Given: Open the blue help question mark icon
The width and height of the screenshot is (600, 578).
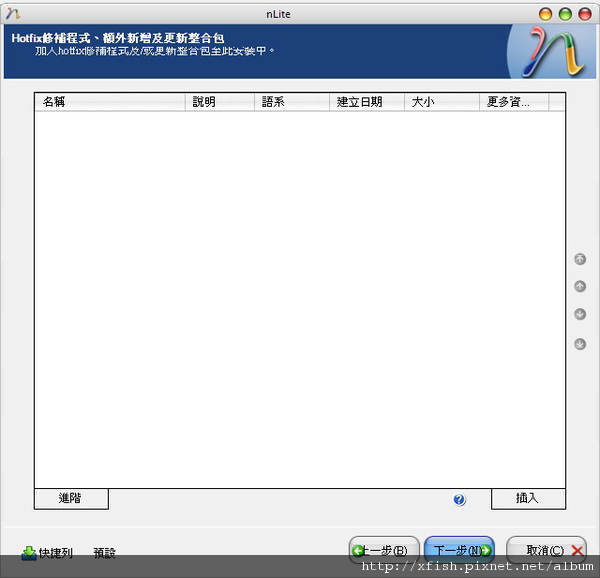Looking at the screenshot, I should point(459,500).
